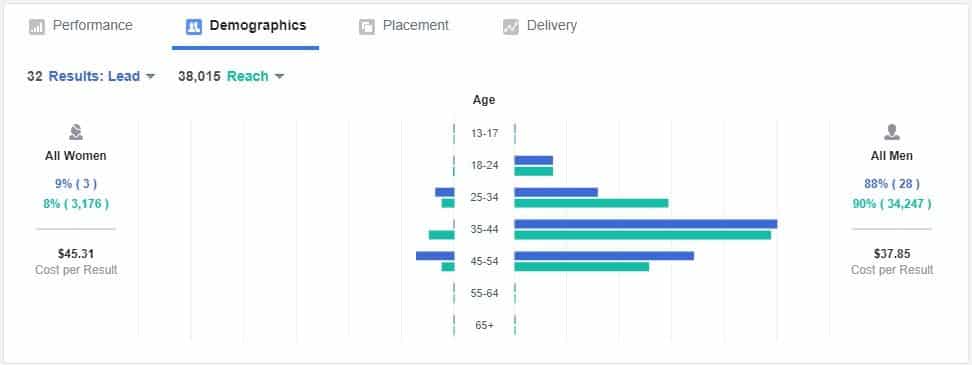Screen dimensions: 972x365
Task: Click men's 18-24 blue results bar
Action: click(x=534, y=160)
